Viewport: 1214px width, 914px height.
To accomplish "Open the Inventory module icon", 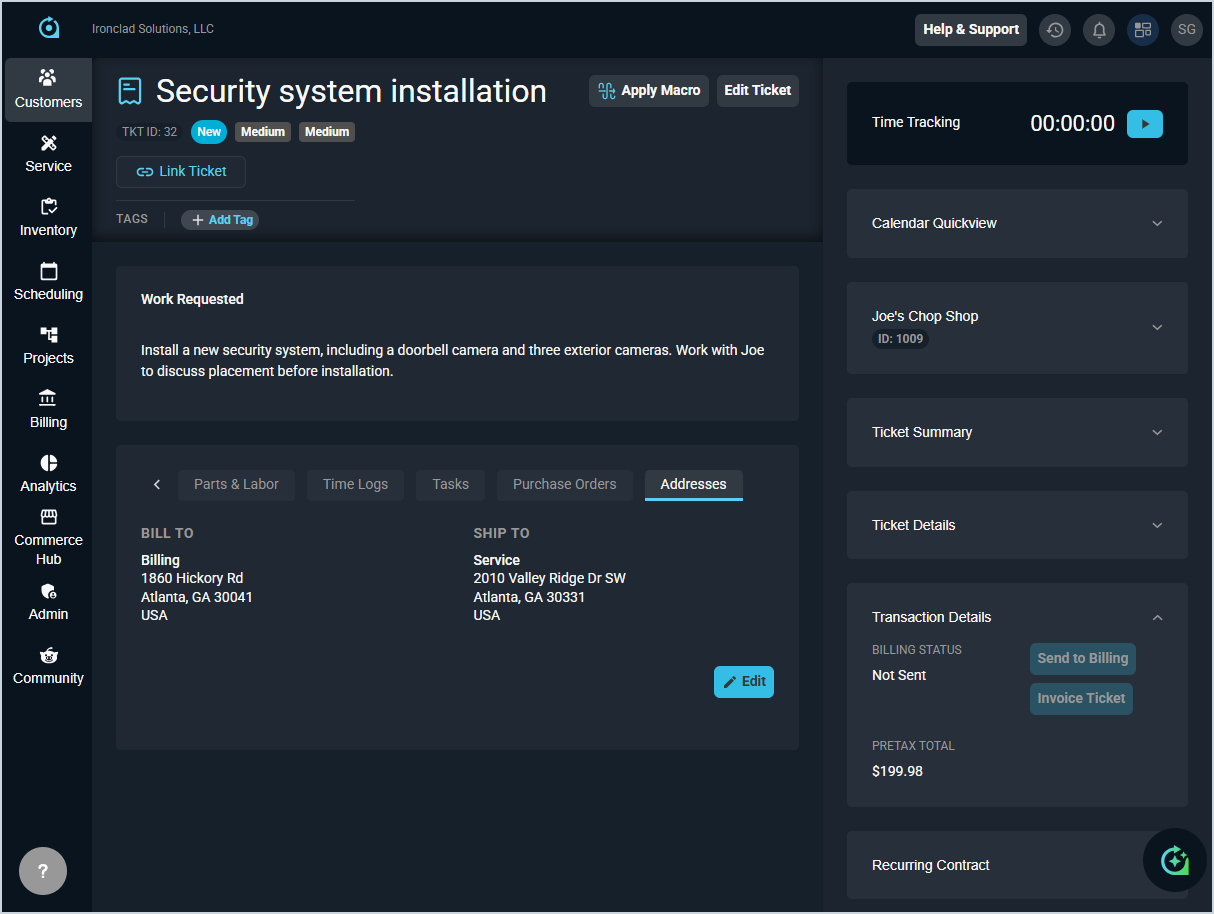I will (48, 207).
